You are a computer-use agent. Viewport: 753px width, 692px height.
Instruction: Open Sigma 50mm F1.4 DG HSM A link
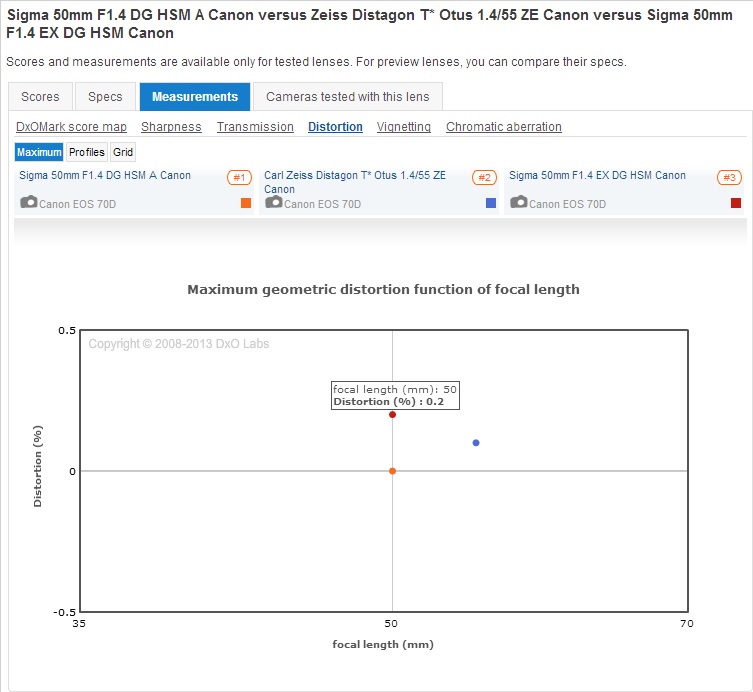[105, 176]
